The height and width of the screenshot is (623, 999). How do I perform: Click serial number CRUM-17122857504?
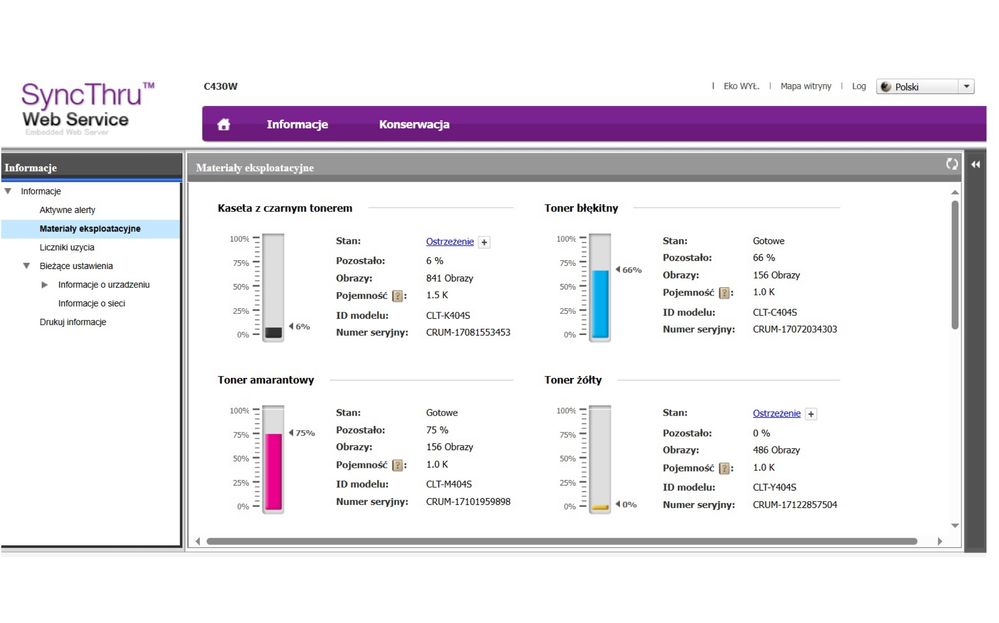click(x=794, y=505)
